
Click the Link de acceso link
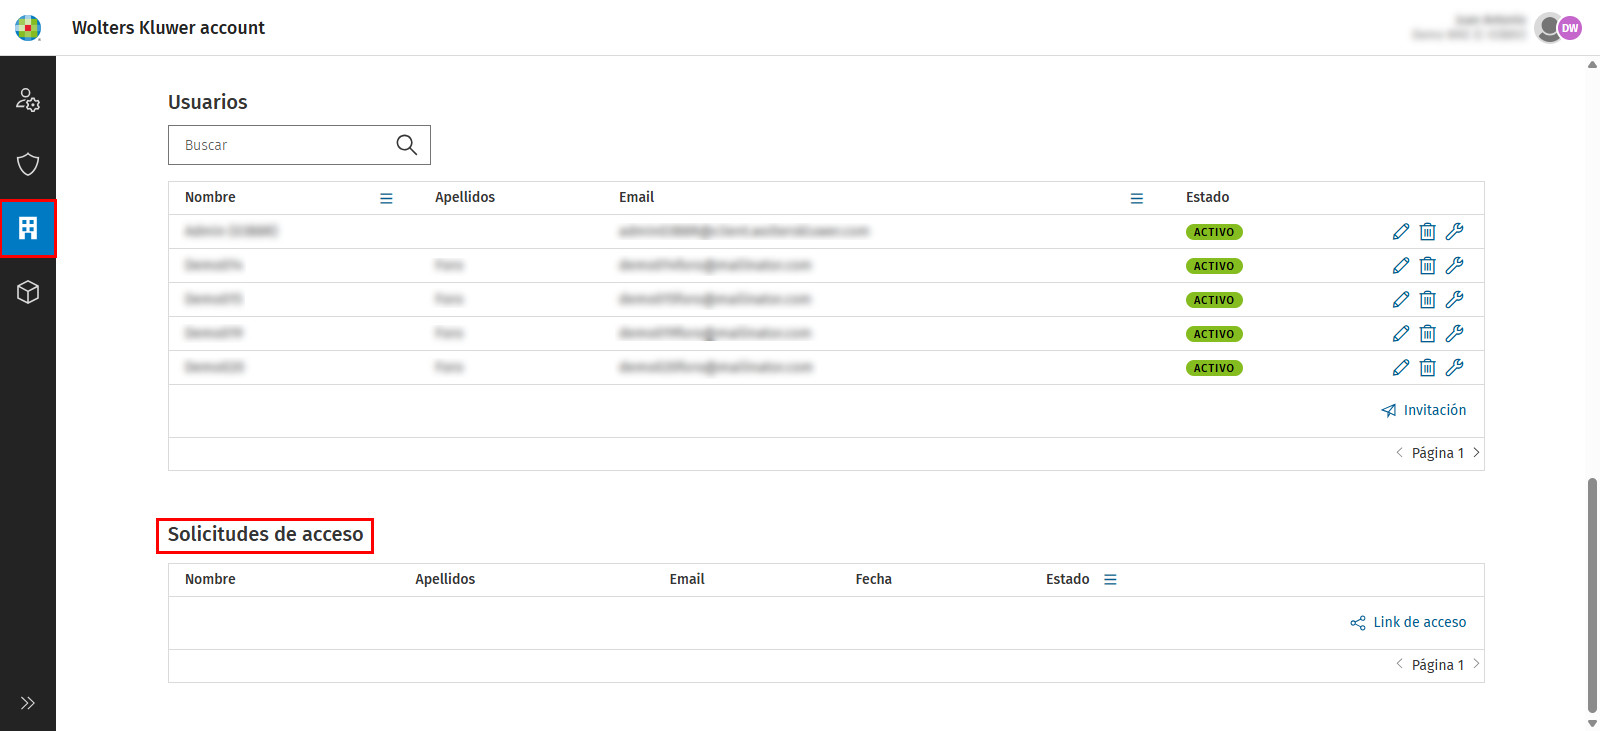1408,622
